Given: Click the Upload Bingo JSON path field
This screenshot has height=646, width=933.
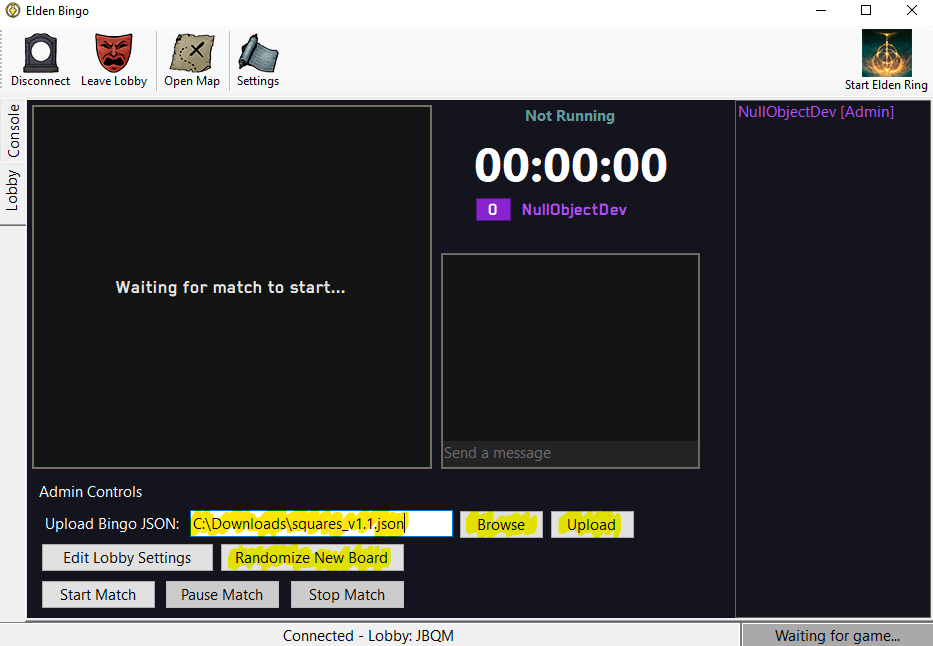Looking at the screenshot, I should click(321, 524).
